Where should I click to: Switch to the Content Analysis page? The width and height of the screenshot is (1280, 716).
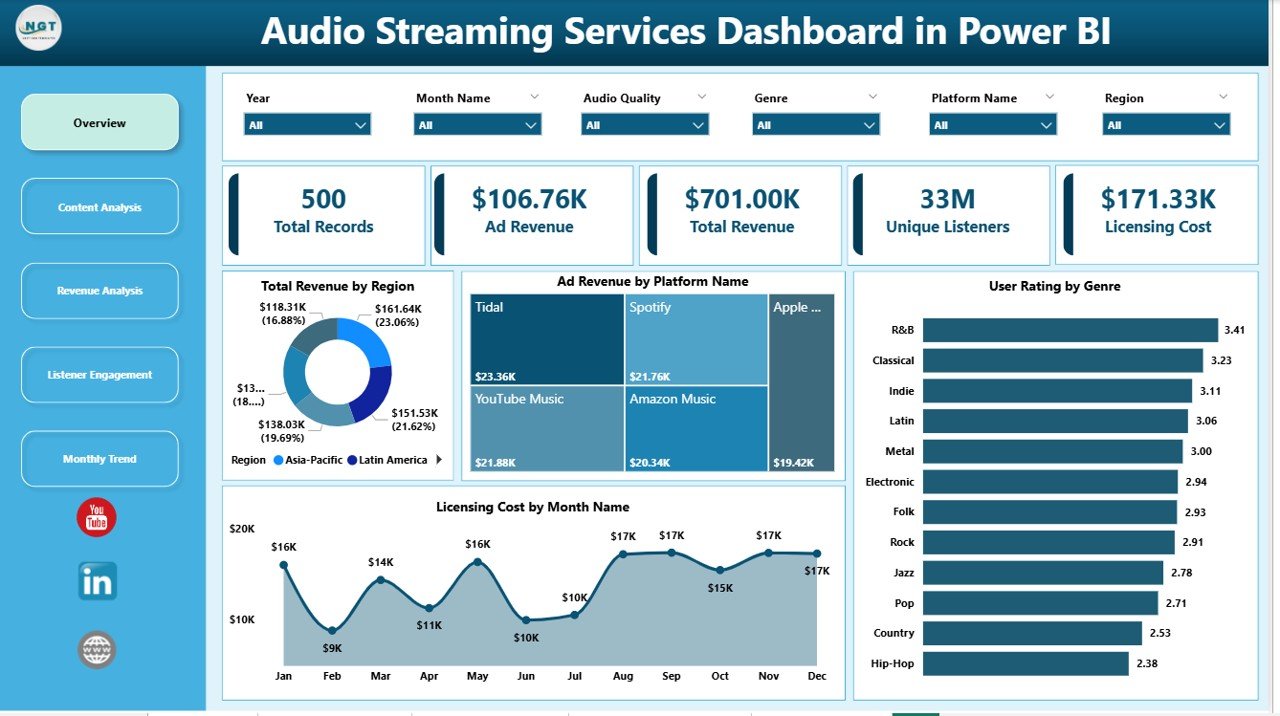[99, 206]
